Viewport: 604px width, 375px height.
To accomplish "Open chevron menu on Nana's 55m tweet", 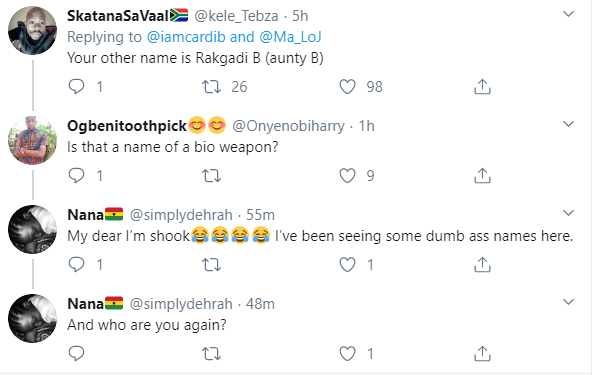I will (569, 213).
